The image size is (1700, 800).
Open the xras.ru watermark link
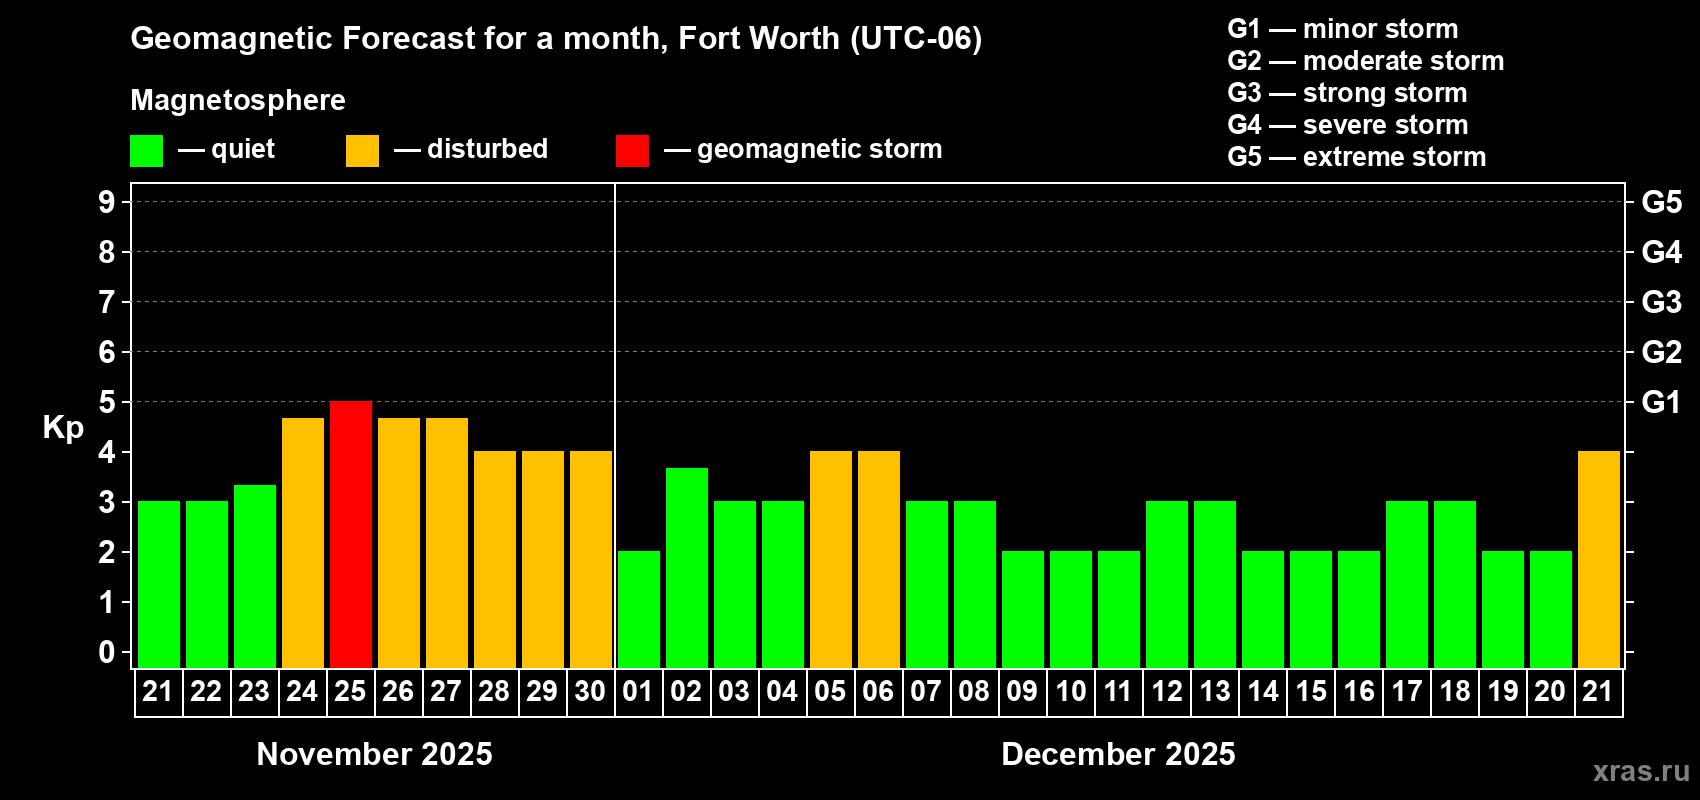(1641, 771)
